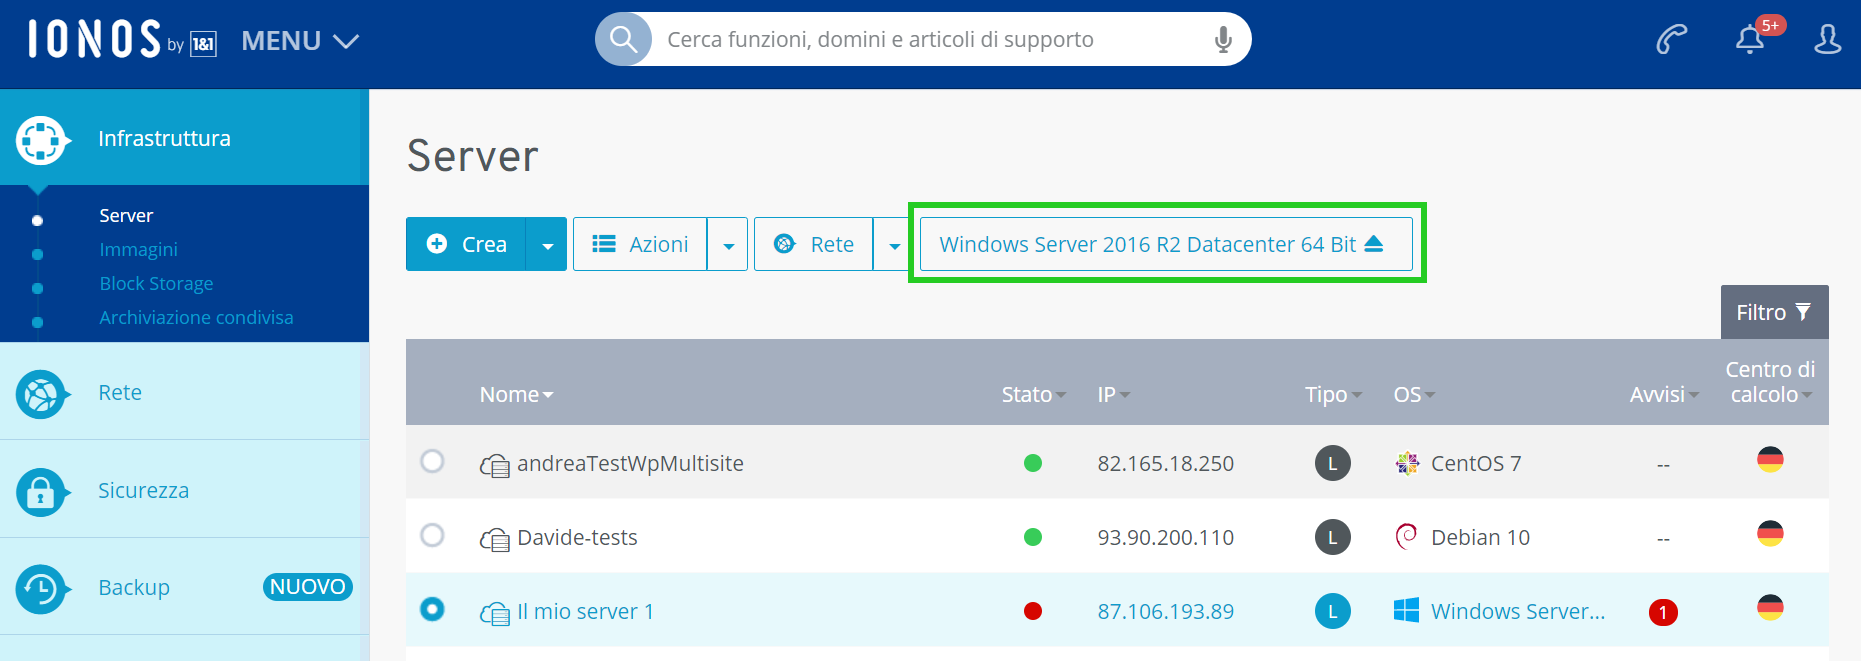Click the search magnifier icon
Screen dimensions: 1861x661
(623, 39)
